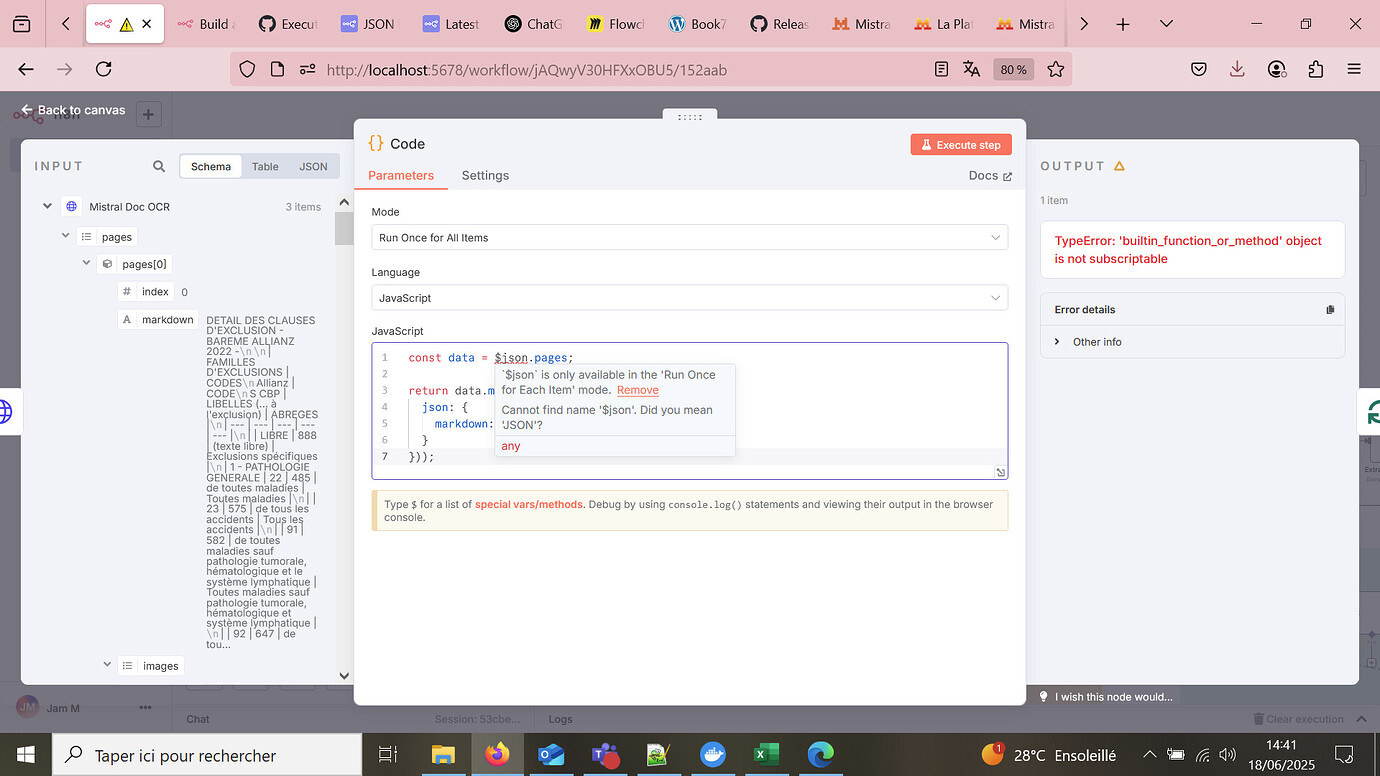The image size is (1380, 776).
Task: Open Firefox downloads via the toolbar icon
Action: click(1237, 68)
